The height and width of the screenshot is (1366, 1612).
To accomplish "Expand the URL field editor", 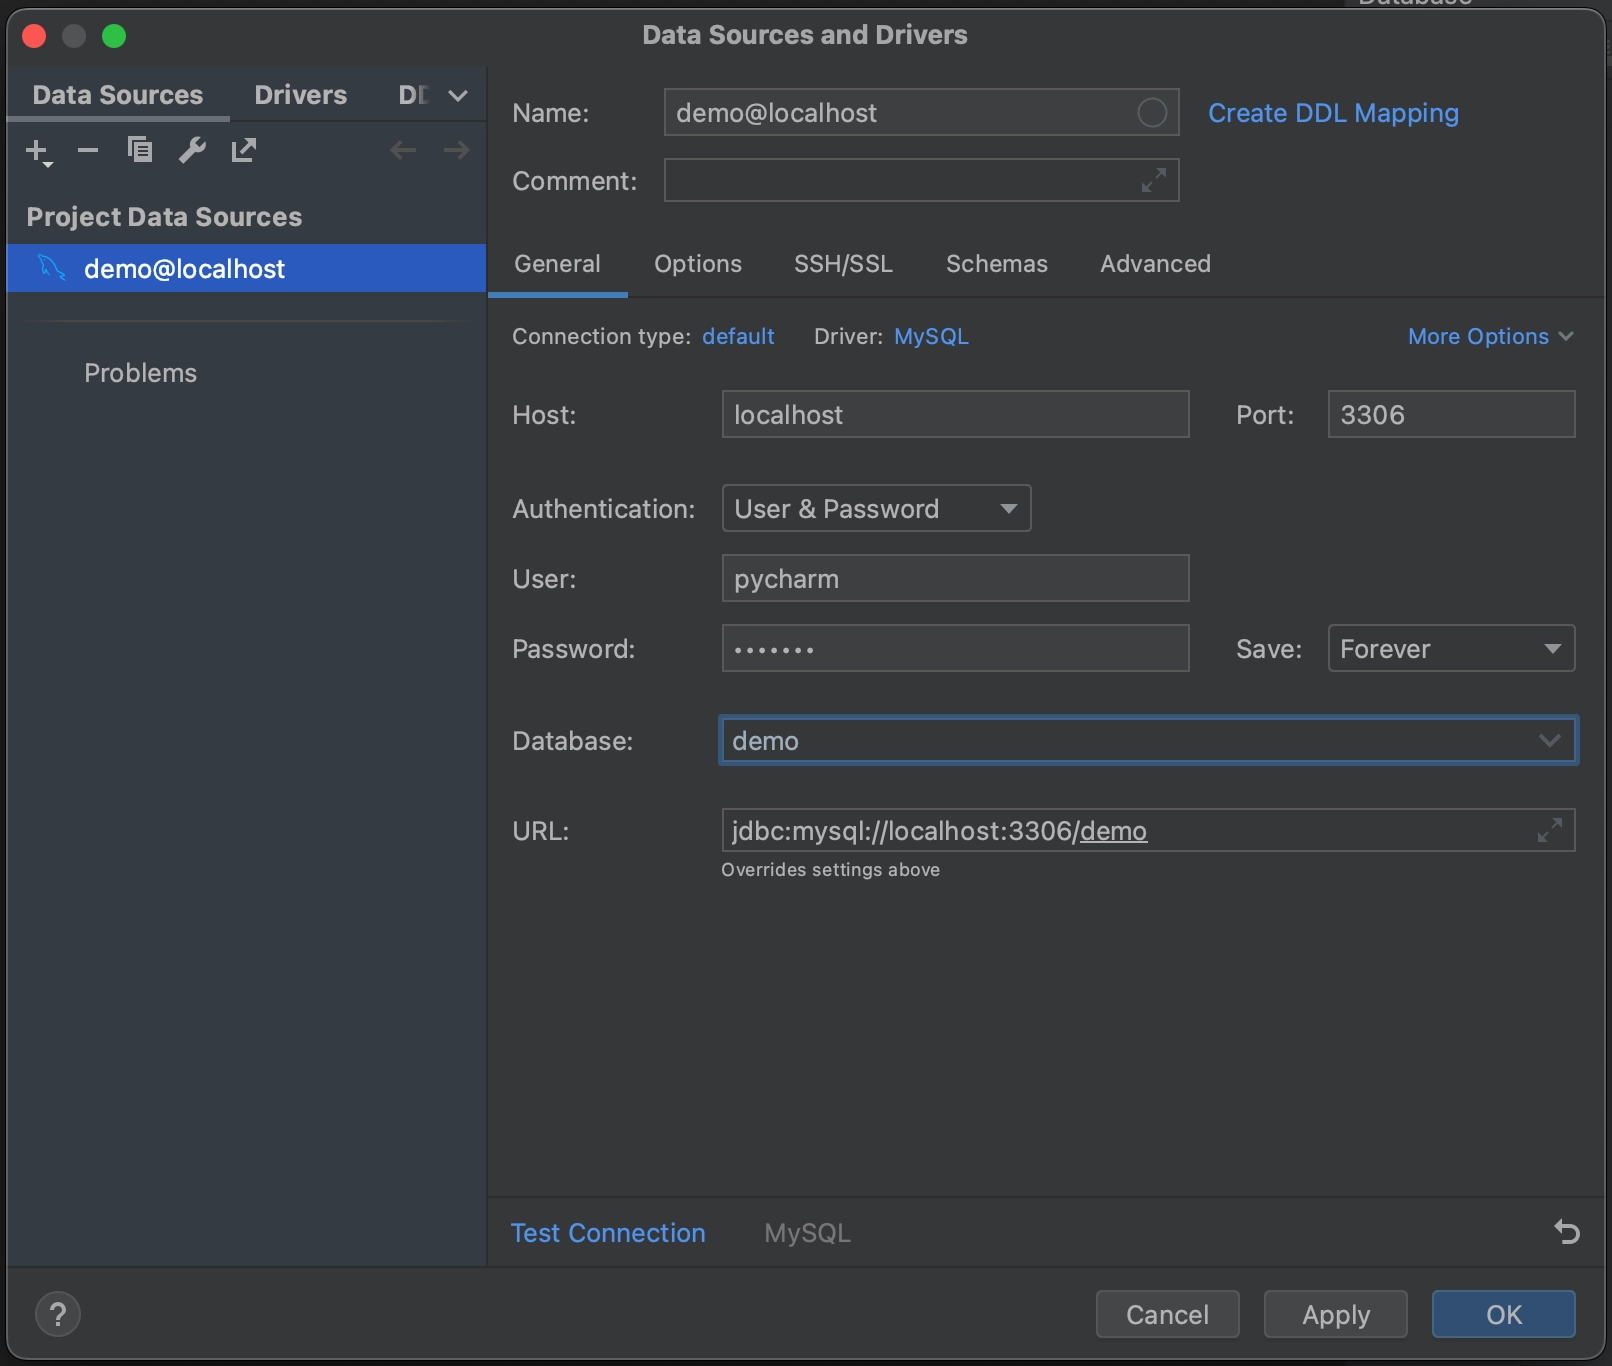I will tap(1550, 830).
